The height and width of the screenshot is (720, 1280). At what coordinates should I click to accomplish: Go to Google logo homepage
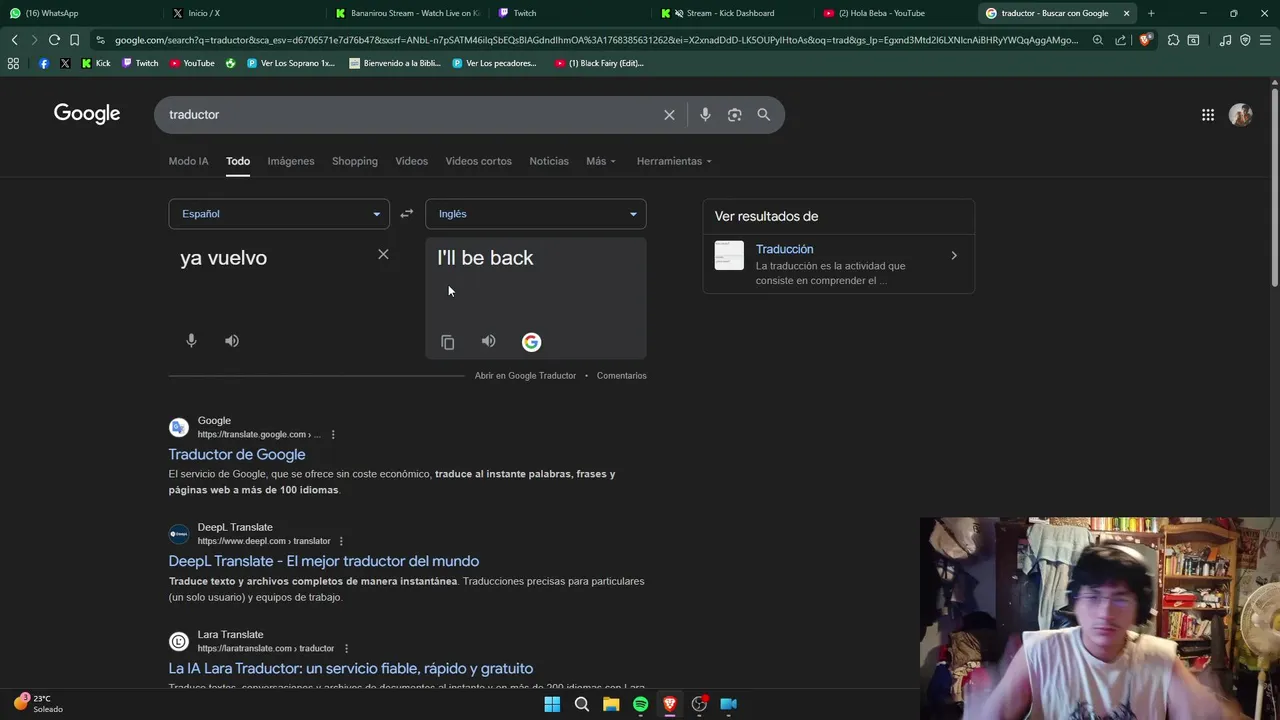87,114
